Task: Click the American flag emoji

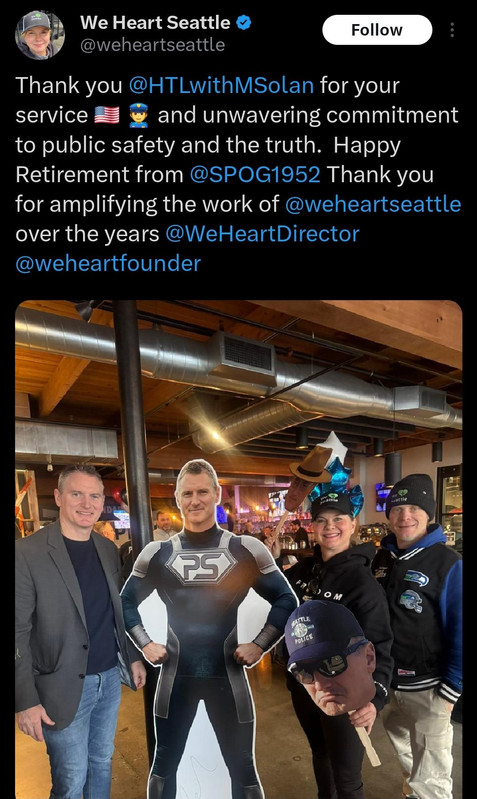Action: coord(107,115)
